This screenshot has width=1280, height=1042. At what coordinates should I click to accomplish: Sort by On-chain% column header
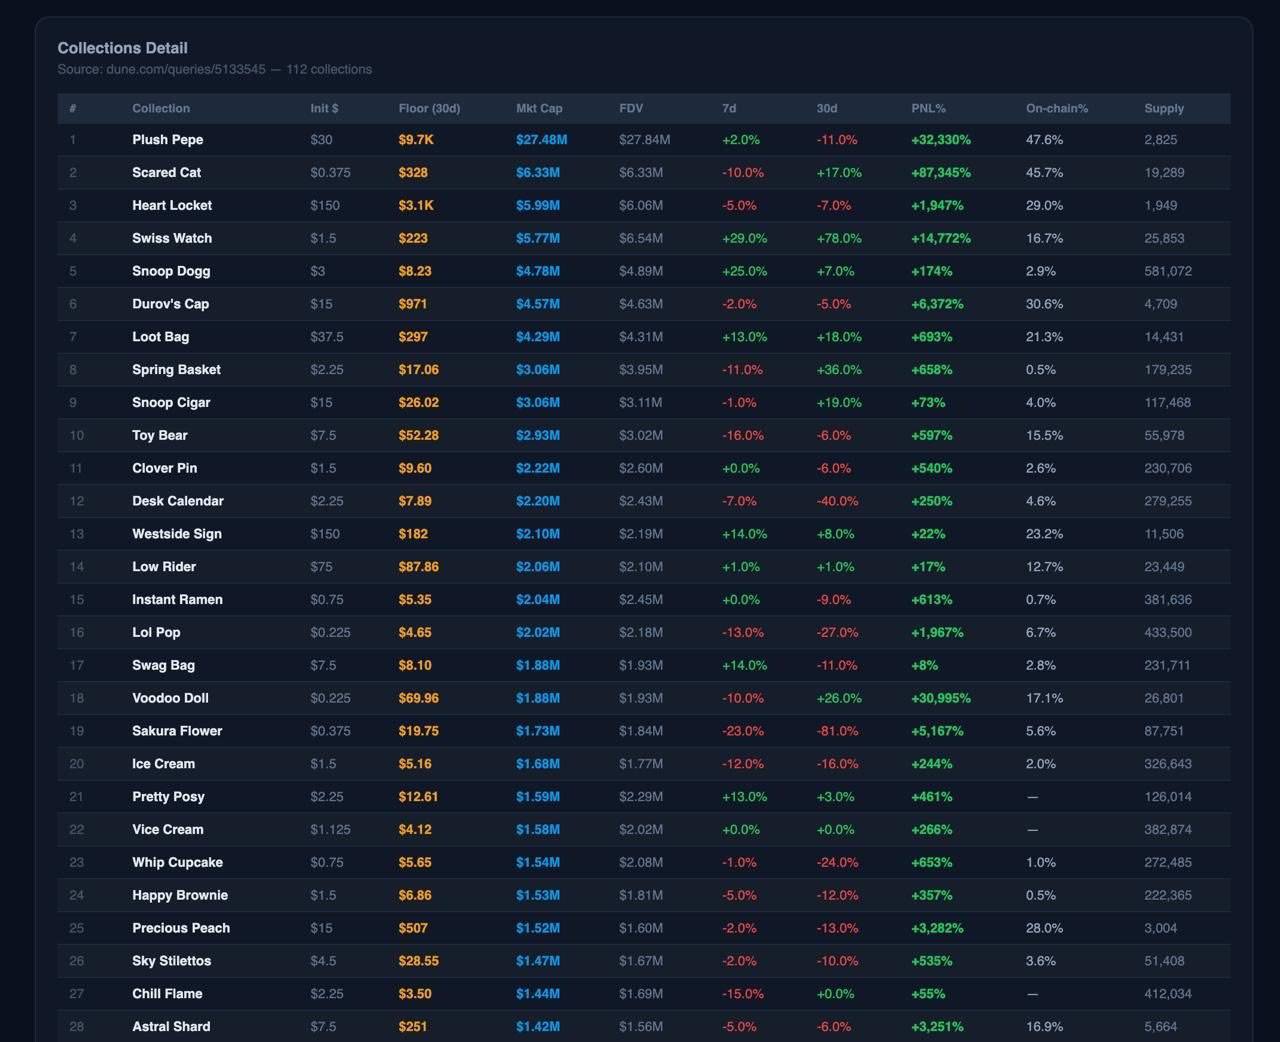1057,108
